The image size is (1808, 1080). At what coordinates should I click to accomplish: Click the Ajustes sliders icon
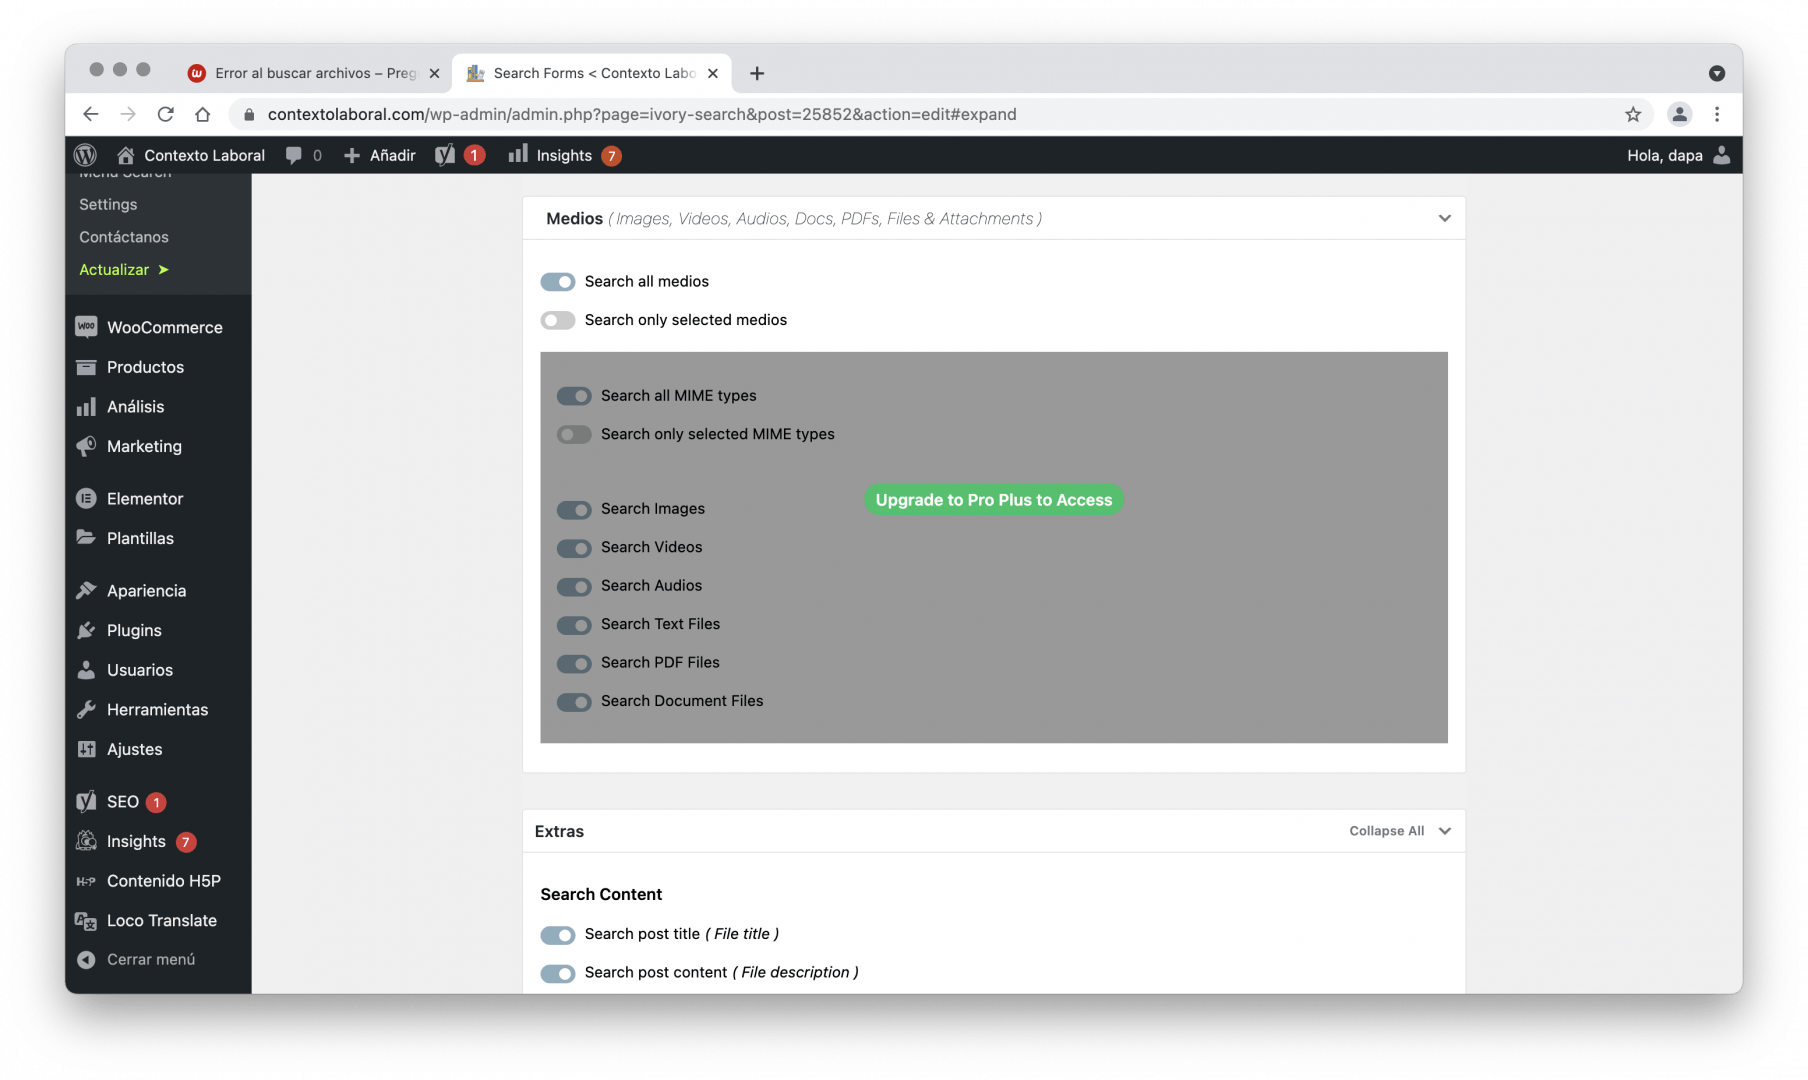(87, 749)
